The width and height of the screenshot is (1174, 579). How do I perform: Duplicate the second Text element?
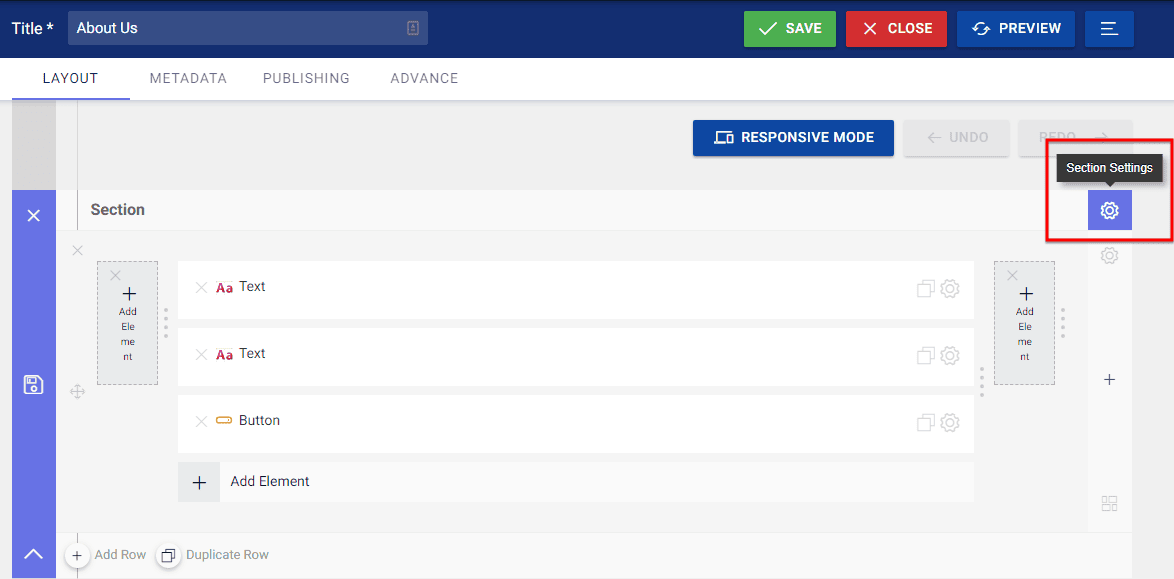pyautogui.click(x=925, y=356)
